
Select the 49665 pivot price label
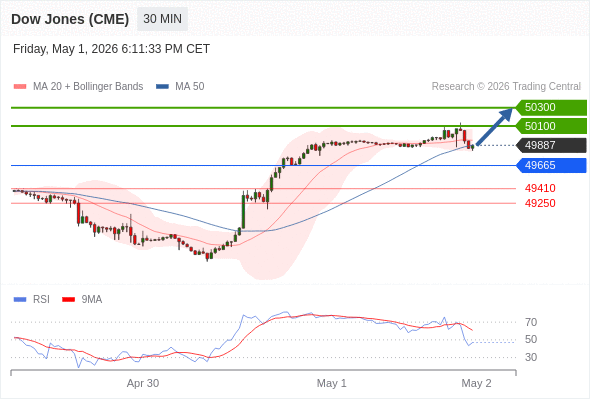pos(551,165)
